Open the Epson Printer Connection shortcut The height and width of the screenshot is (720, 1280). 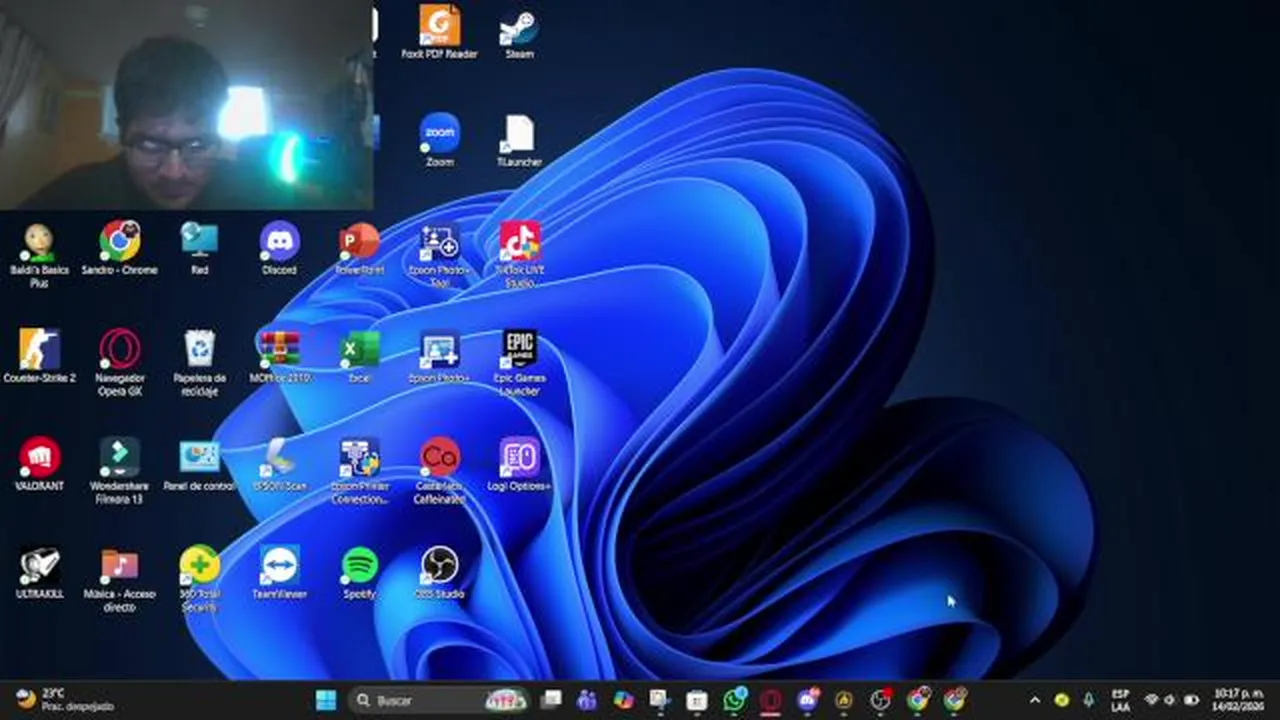(359, 470)
